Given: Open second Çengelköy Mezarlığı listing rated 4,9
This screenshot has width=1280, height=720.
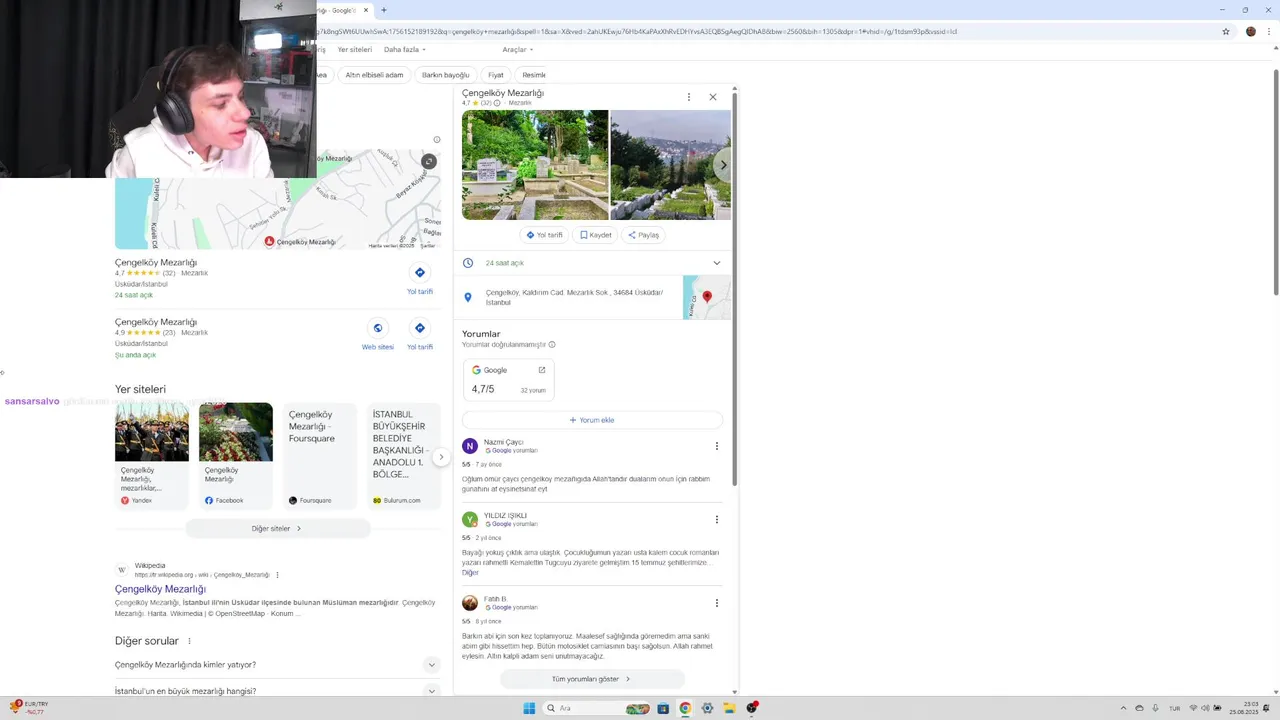Looking at the screenshot, I should 156,322.
